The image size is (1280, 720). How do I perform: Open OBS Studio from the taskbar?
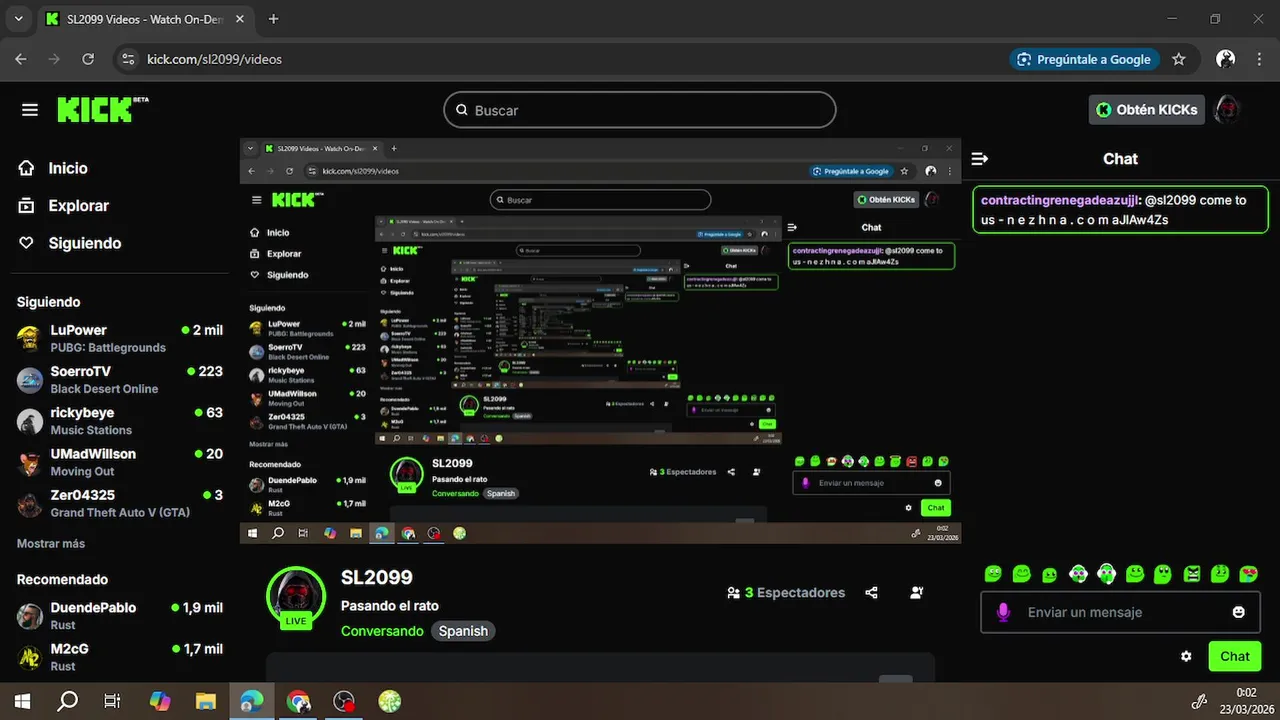click(344, 702)
